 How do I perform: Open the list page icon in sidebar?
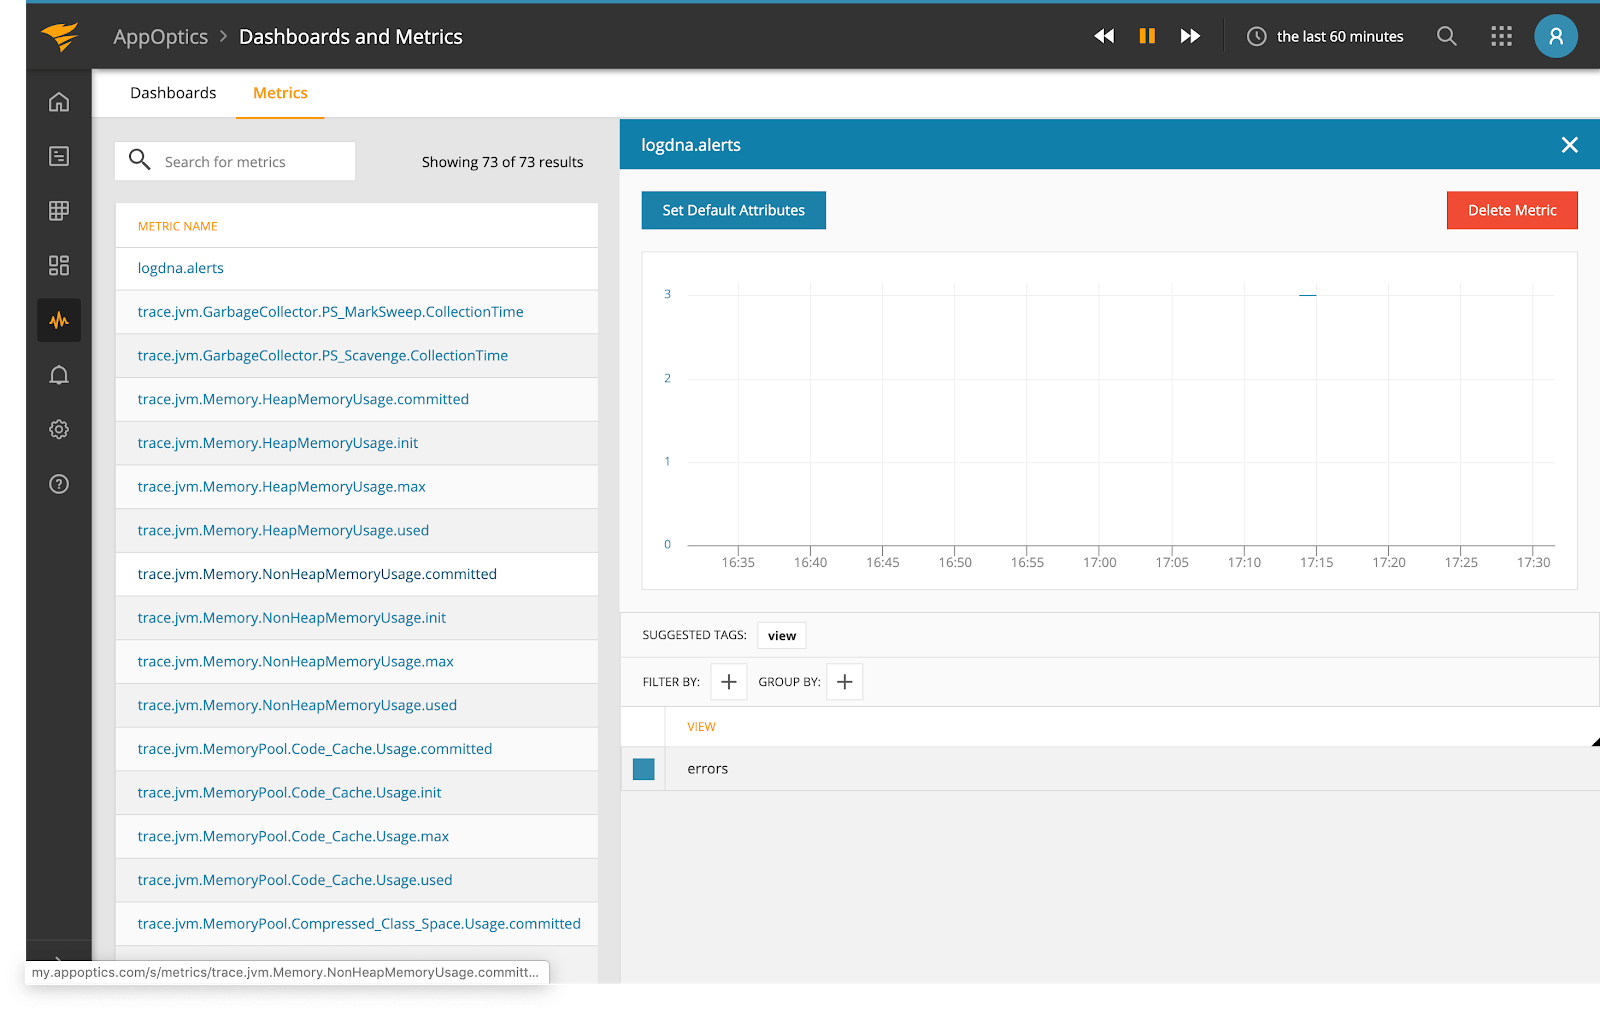(x=59, y=156)
